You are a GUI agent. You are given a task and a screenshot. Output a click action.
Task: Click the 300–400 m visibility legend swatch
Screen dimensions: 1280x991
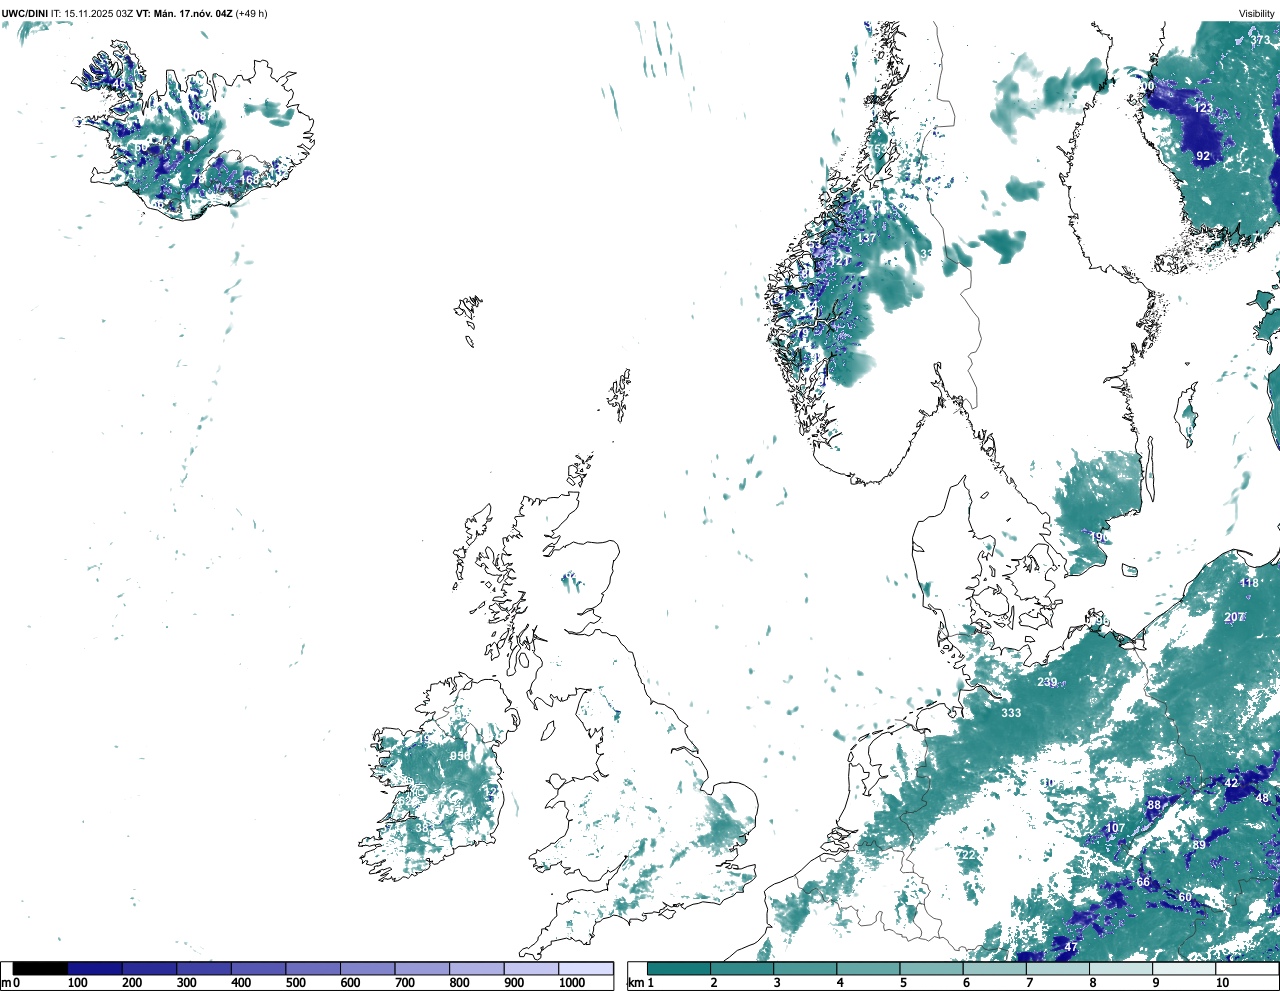(x=204, y=969)
